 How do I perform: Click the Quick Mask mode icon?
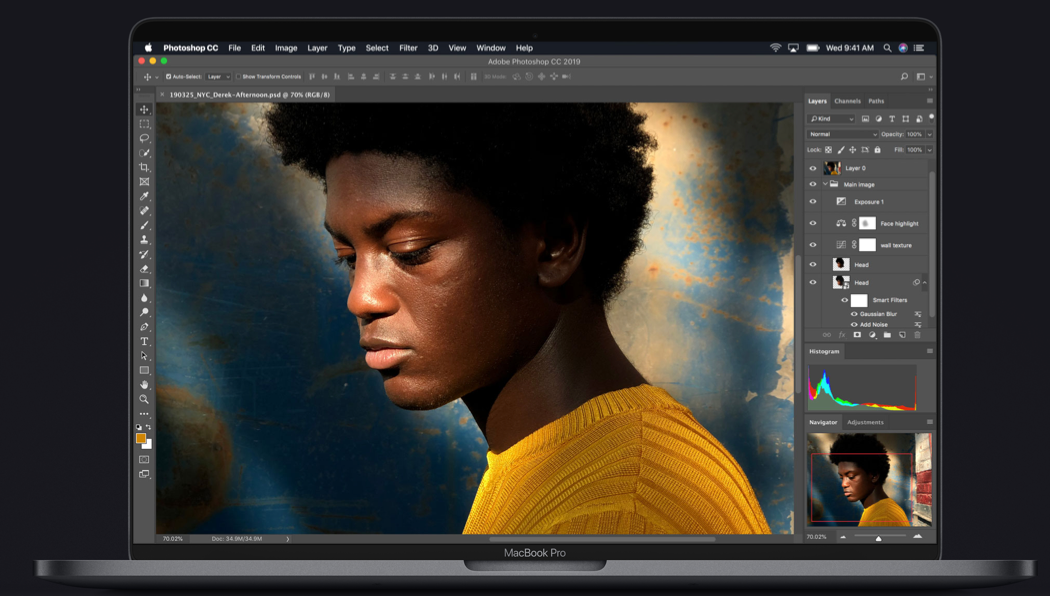click(x=144, y=459)
